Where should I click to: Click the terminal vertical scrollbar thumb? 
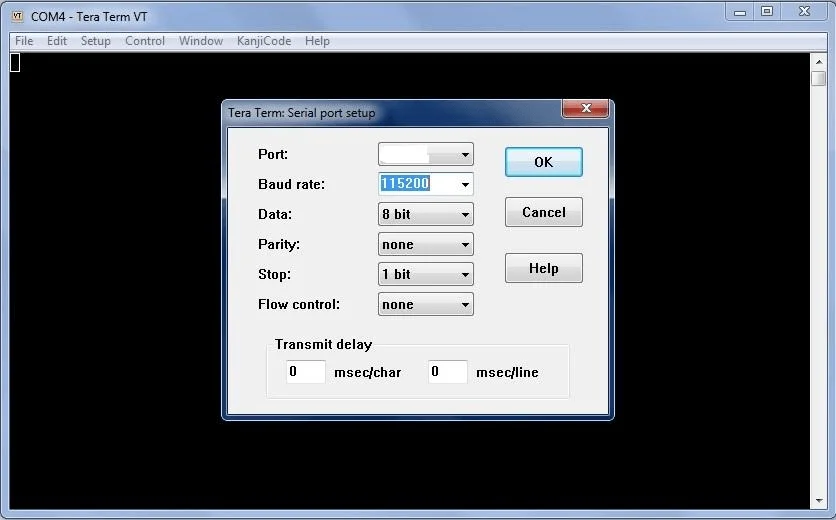tap(819, 78)
